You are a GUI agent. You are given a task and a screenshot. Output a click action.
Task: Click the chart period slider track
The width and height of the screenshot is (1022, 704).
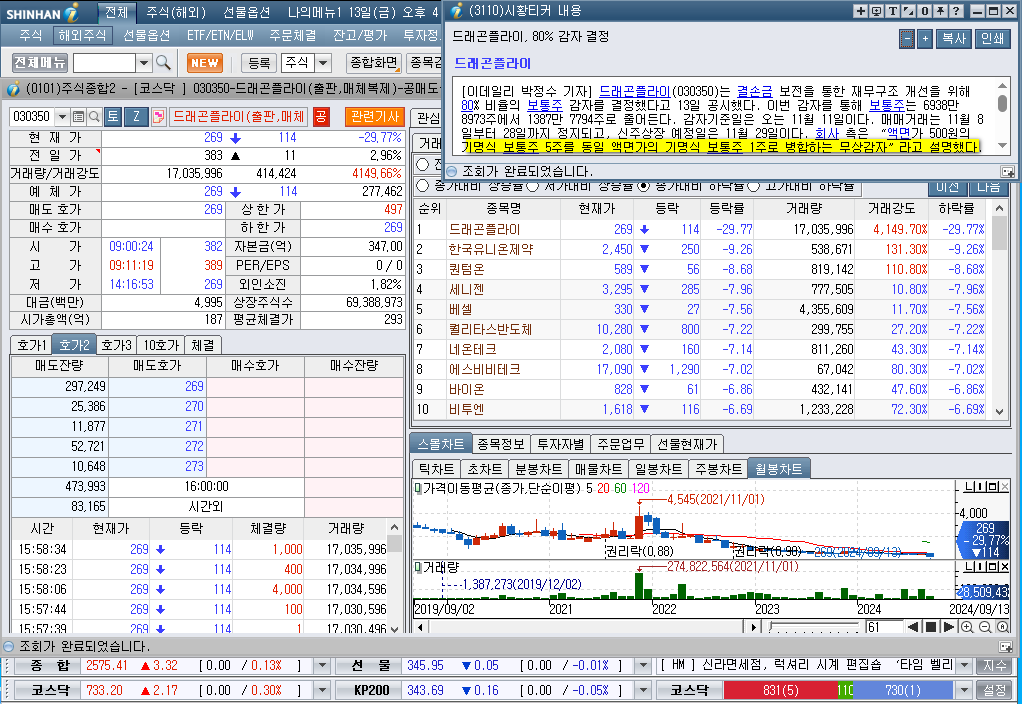(813, 627)
